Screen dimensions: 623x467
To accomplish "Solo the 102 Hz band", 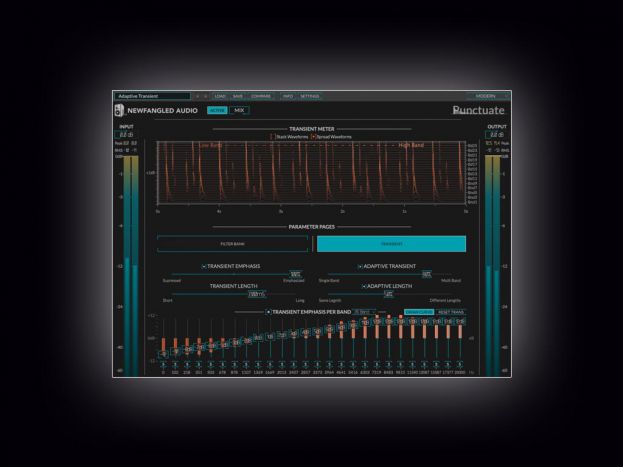I will 175,364.
